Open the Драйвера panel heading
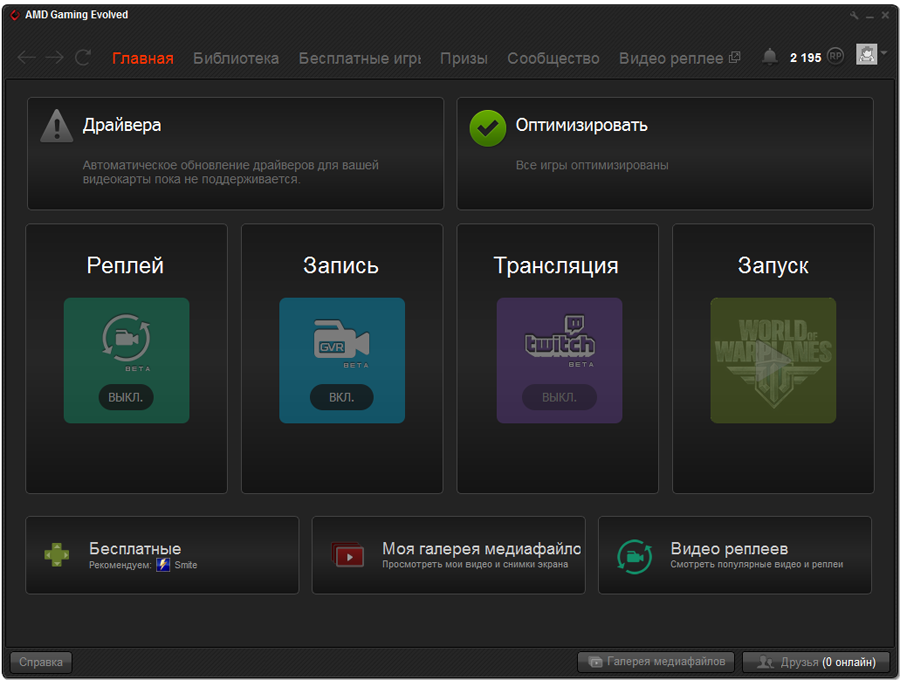This screenshot has height=680, width=900. [x=122, y=125]
